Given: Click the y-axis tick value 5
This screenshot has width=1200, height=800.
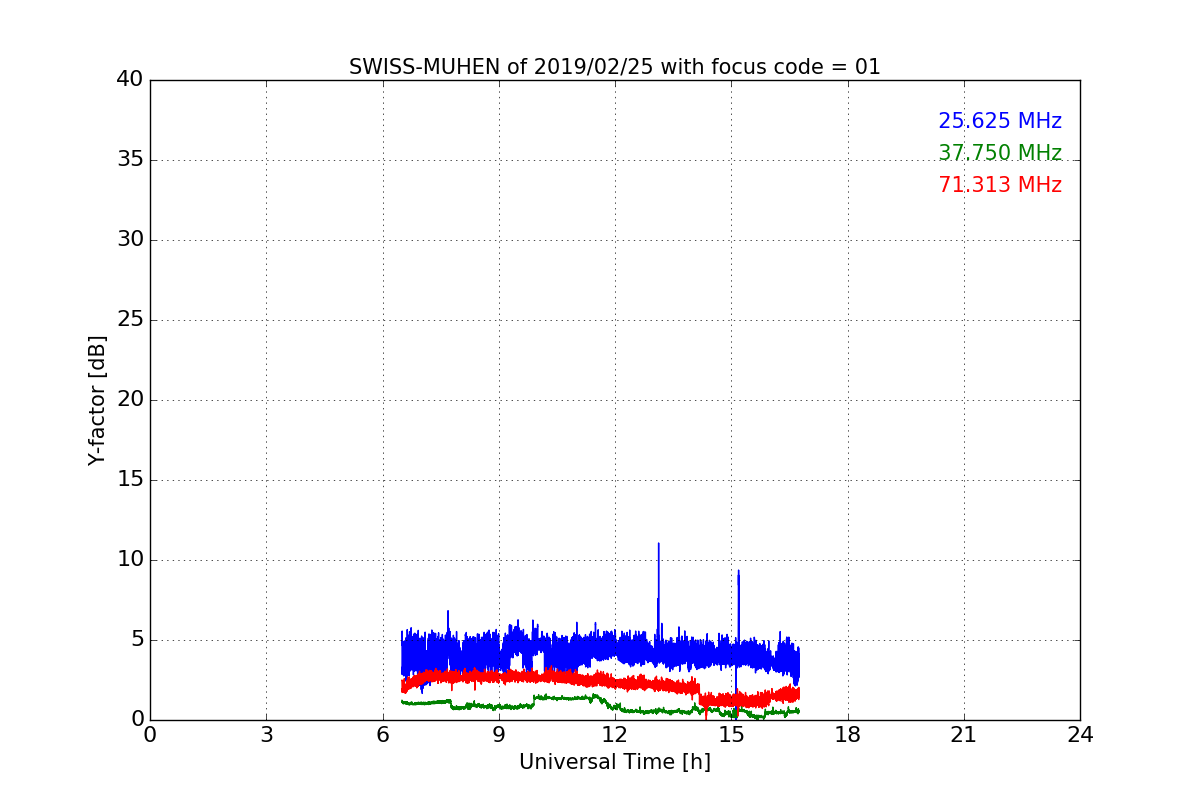Looking at the screenshot, I should click(x=137, y=640).
